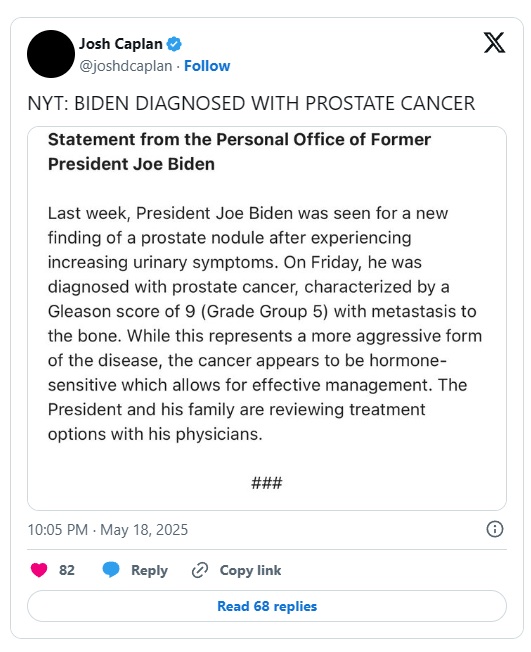Open the @joshdcaplan handle

coord(126,66)
